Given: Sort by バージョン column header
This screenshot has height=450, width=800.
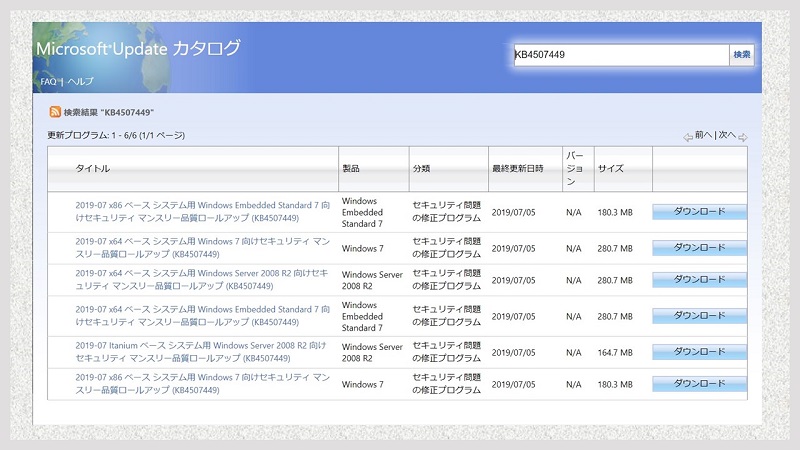Looking at the screenshot, I should [x=575, y=168].
